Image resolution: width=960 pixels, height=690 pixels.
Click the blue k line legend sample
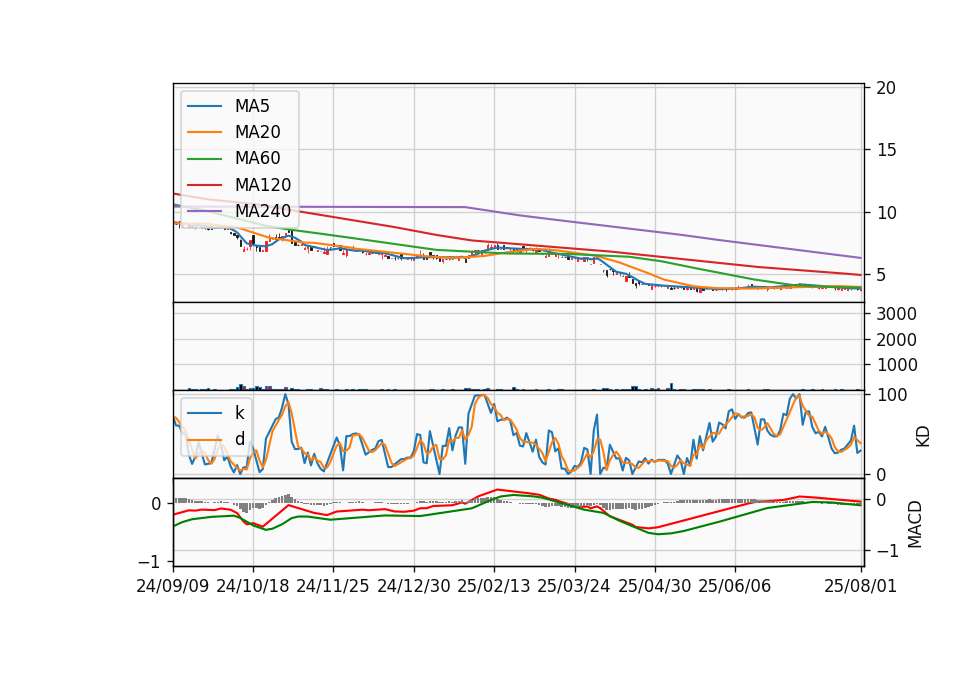[204, 413]
